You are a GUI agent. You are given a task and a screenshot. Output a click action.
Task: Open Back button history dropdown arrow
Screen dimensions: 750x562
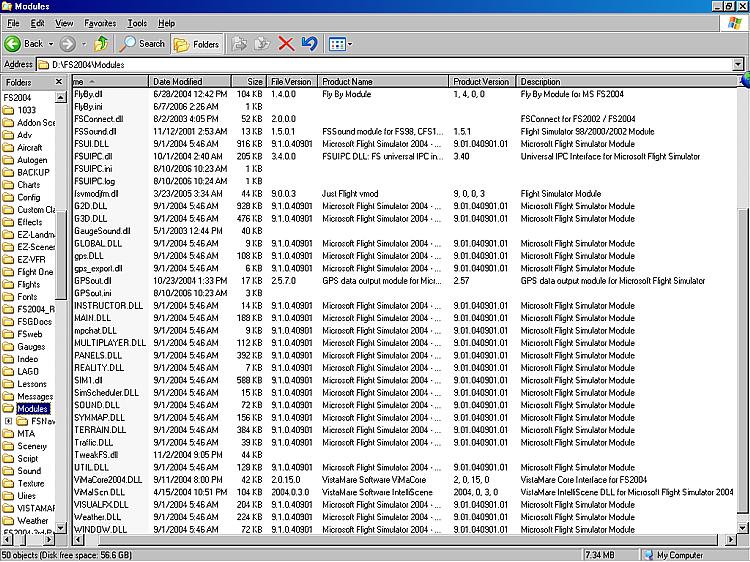[x=51, y=44]
